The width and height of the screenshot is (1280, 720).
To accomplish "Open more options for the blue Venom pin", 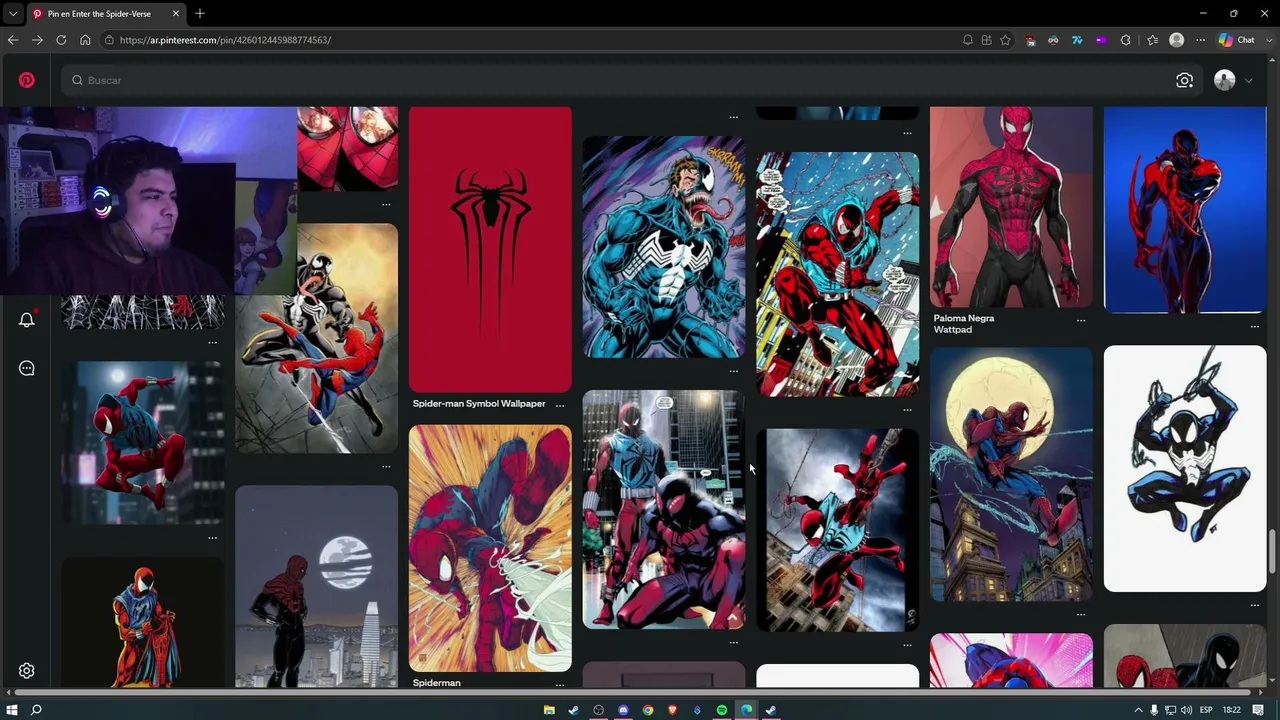I will 734,371.
